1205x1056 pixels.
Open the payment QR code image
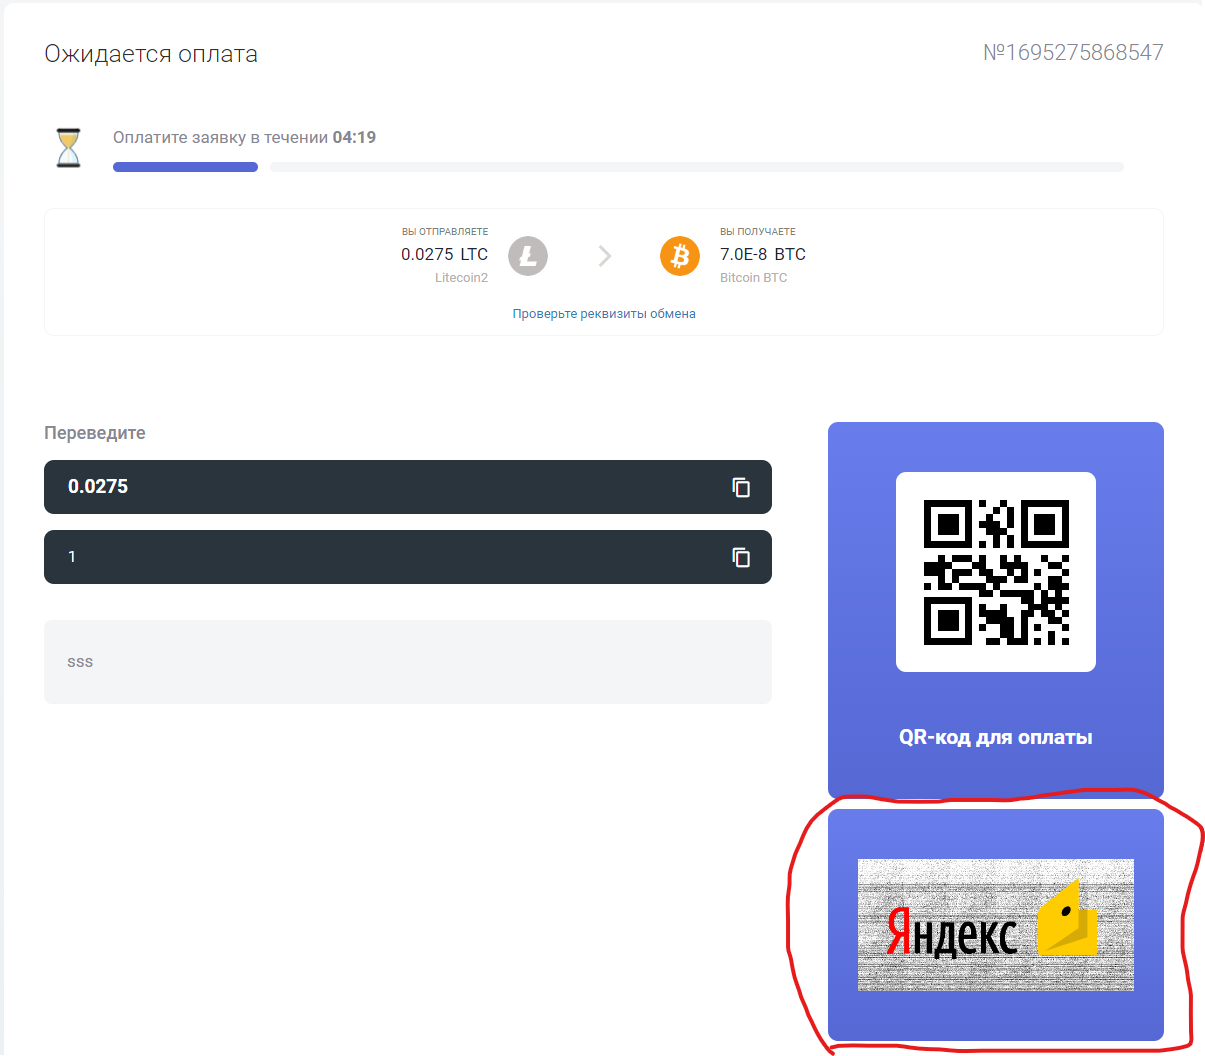coord(996,572)
